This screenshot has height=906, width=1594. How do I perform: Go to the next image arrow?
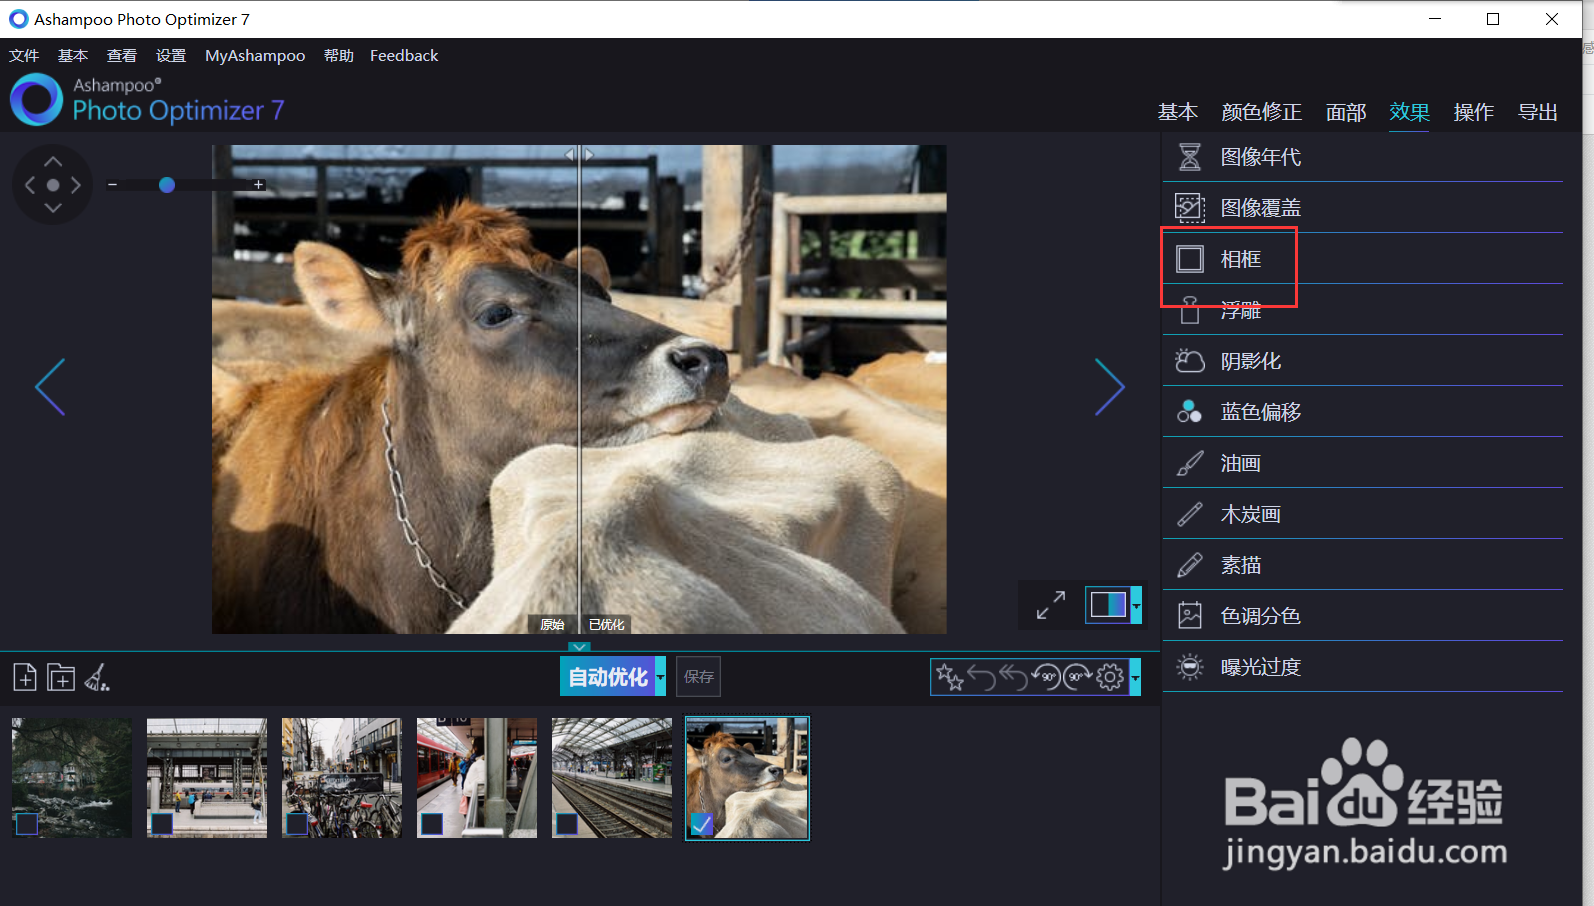pyautogui.click(x=1109, y=387)
